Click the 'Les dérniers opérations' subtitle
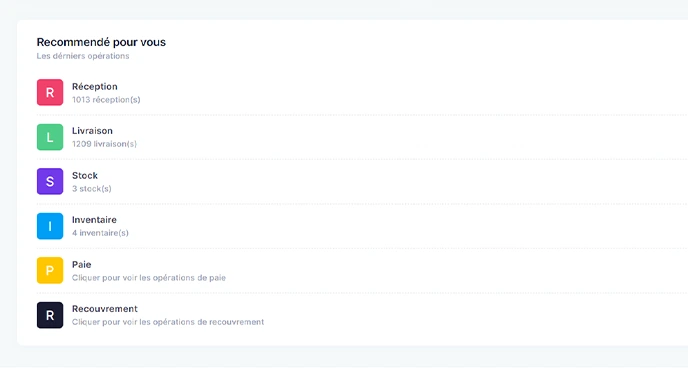This screenshot has width=688, height=376. click(x=83, y=56)
